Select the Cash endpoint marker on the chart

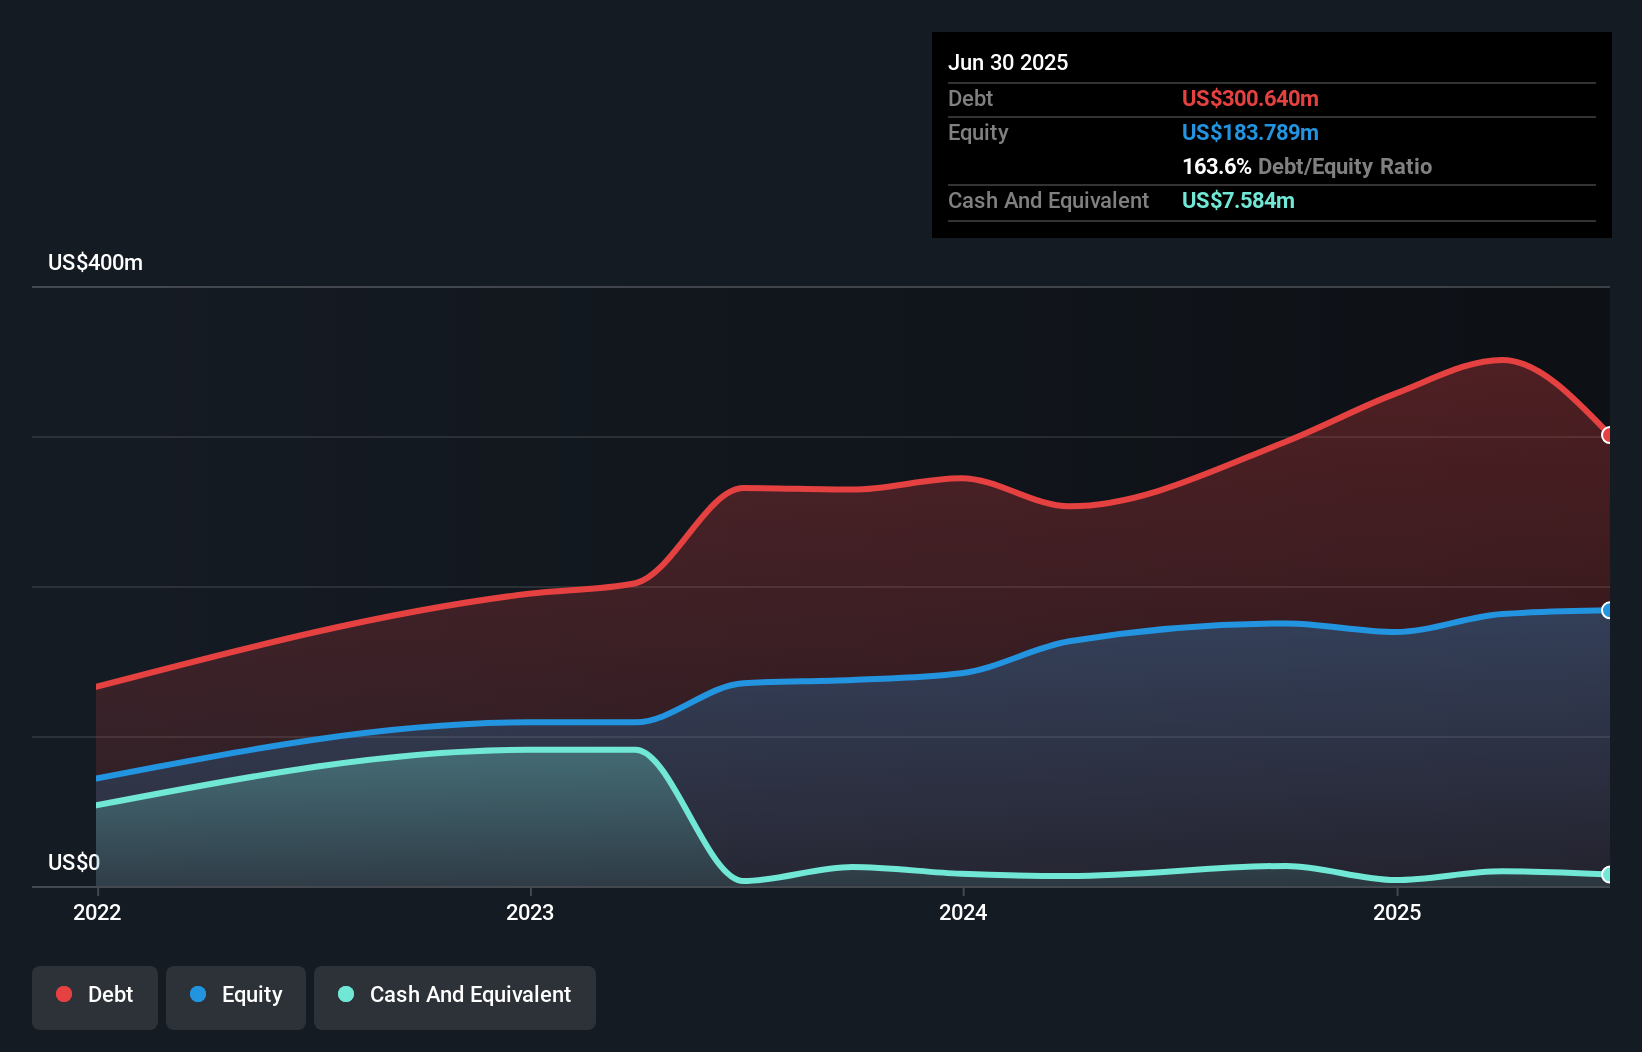click(x=1608, y=874)
